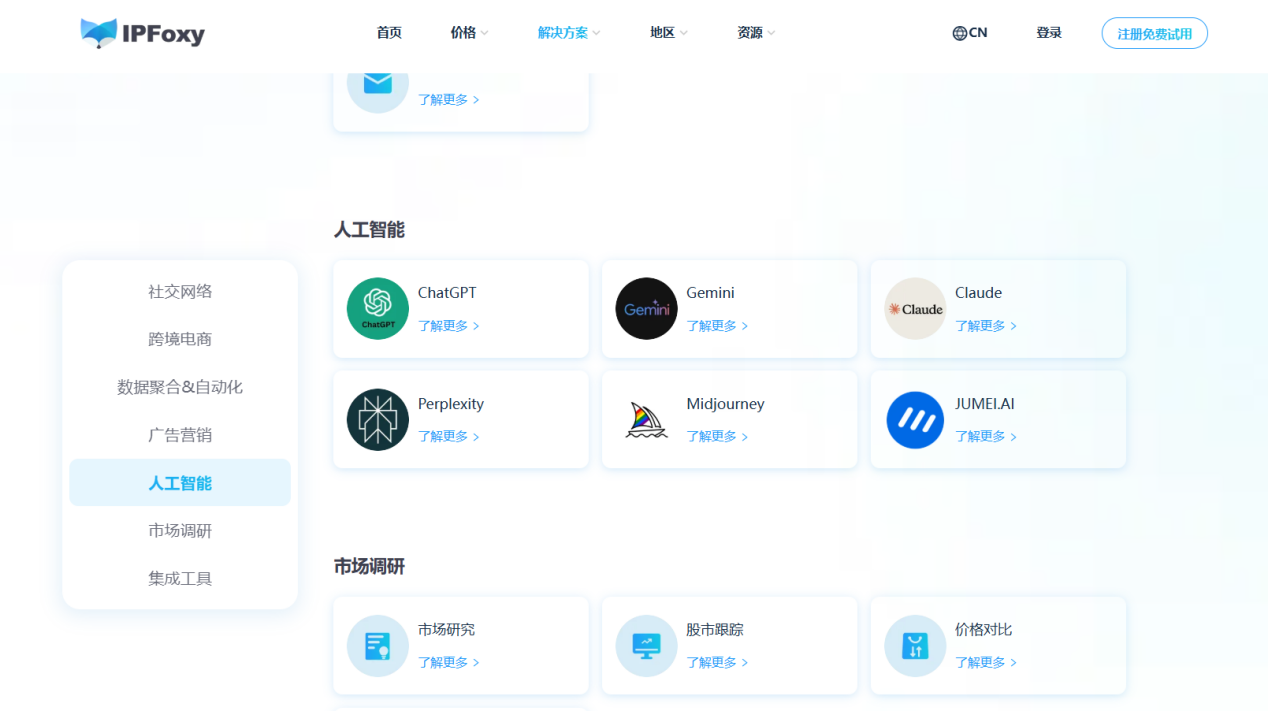1268x711 pixels.
Task: Open the 价格 dropdown menu
Action: coord(469,33)
